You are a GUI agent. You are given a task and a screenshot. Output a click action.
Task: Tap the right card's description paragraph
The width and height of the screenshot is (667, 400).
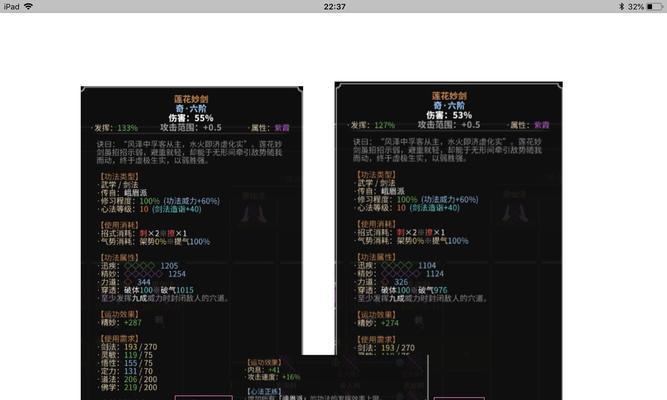(x=448, y=150)
